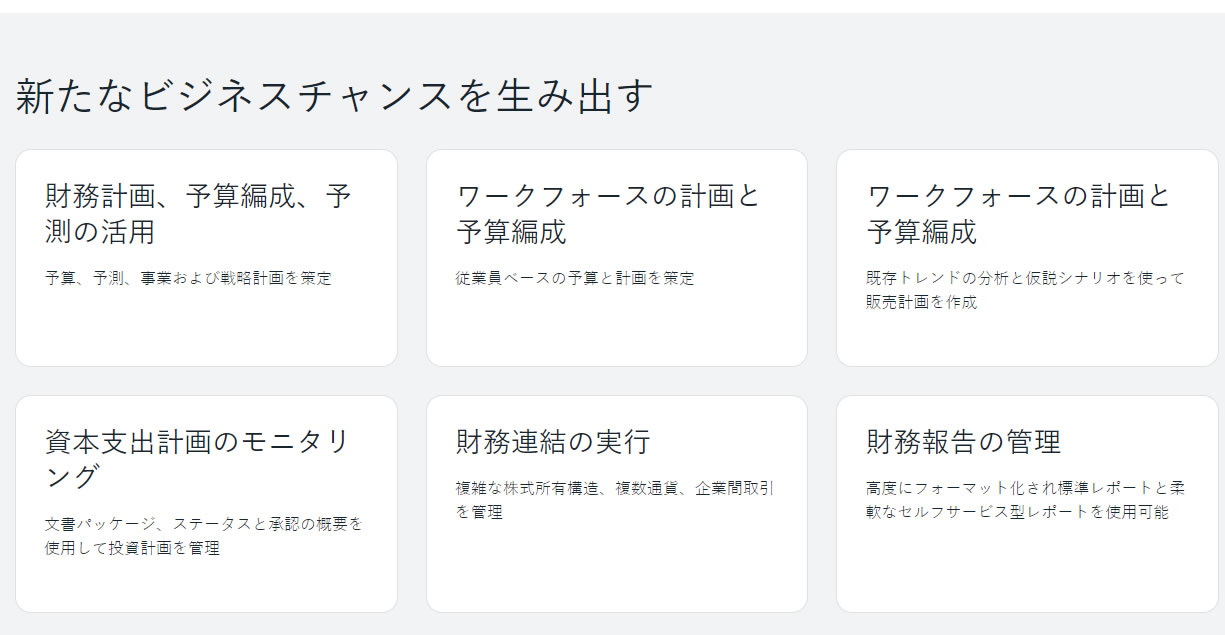The width and height of the screenshot is (1225, 635).
Task: Select the 予算、予測、事業および戦略計画を策定 description
Action: (x=188, y=278)
